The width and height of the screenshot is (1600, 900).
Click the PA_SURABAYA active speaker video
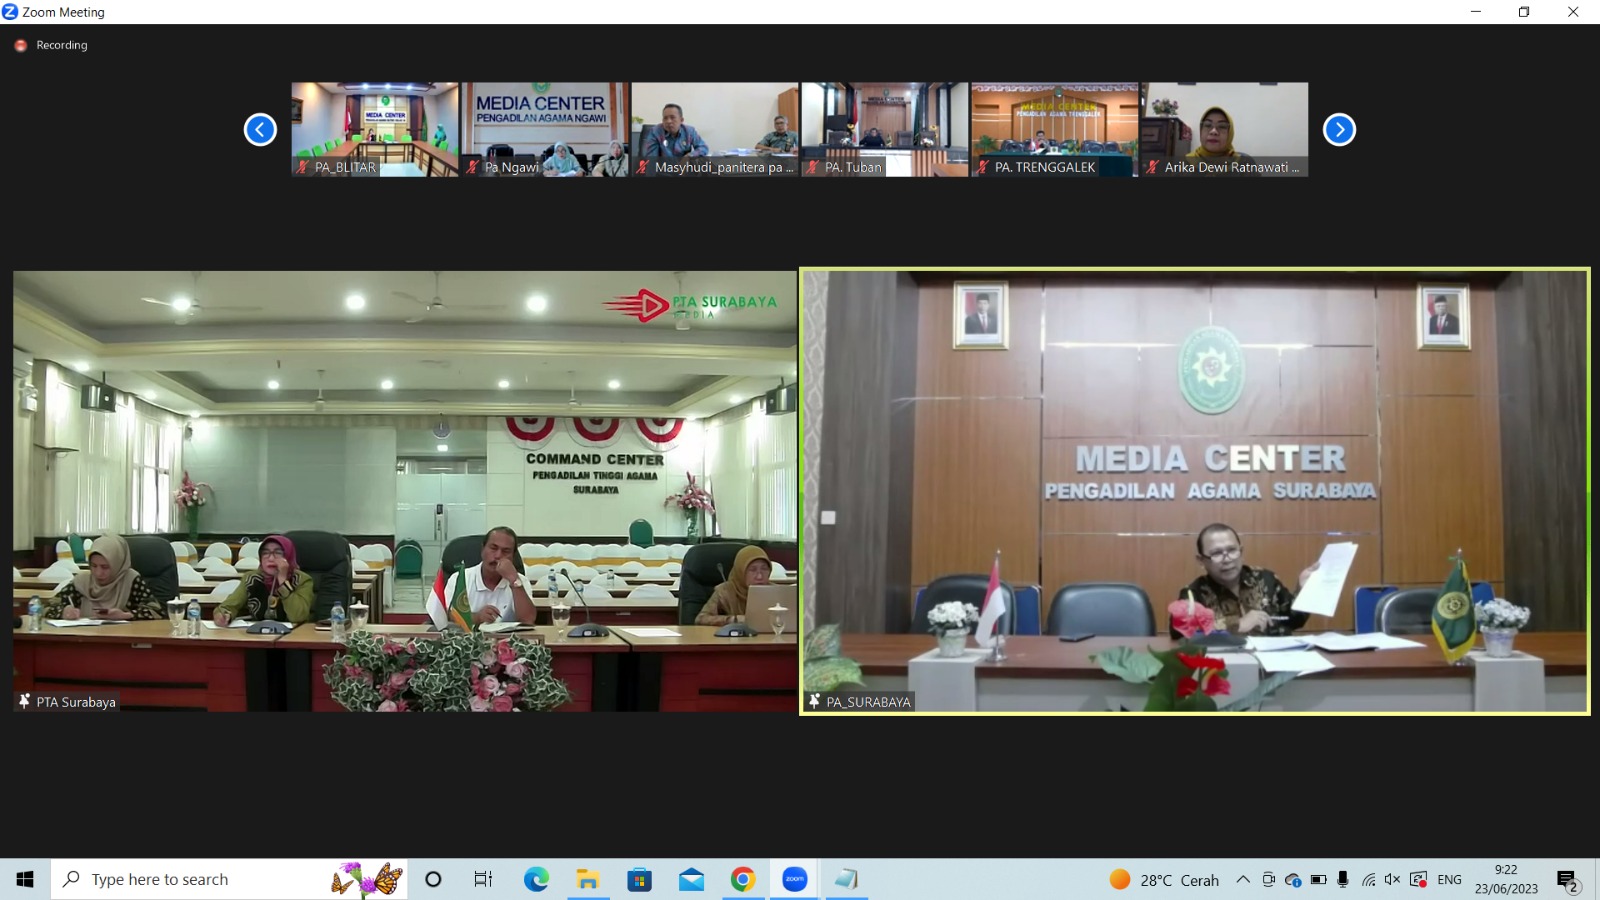(1195, 491)
